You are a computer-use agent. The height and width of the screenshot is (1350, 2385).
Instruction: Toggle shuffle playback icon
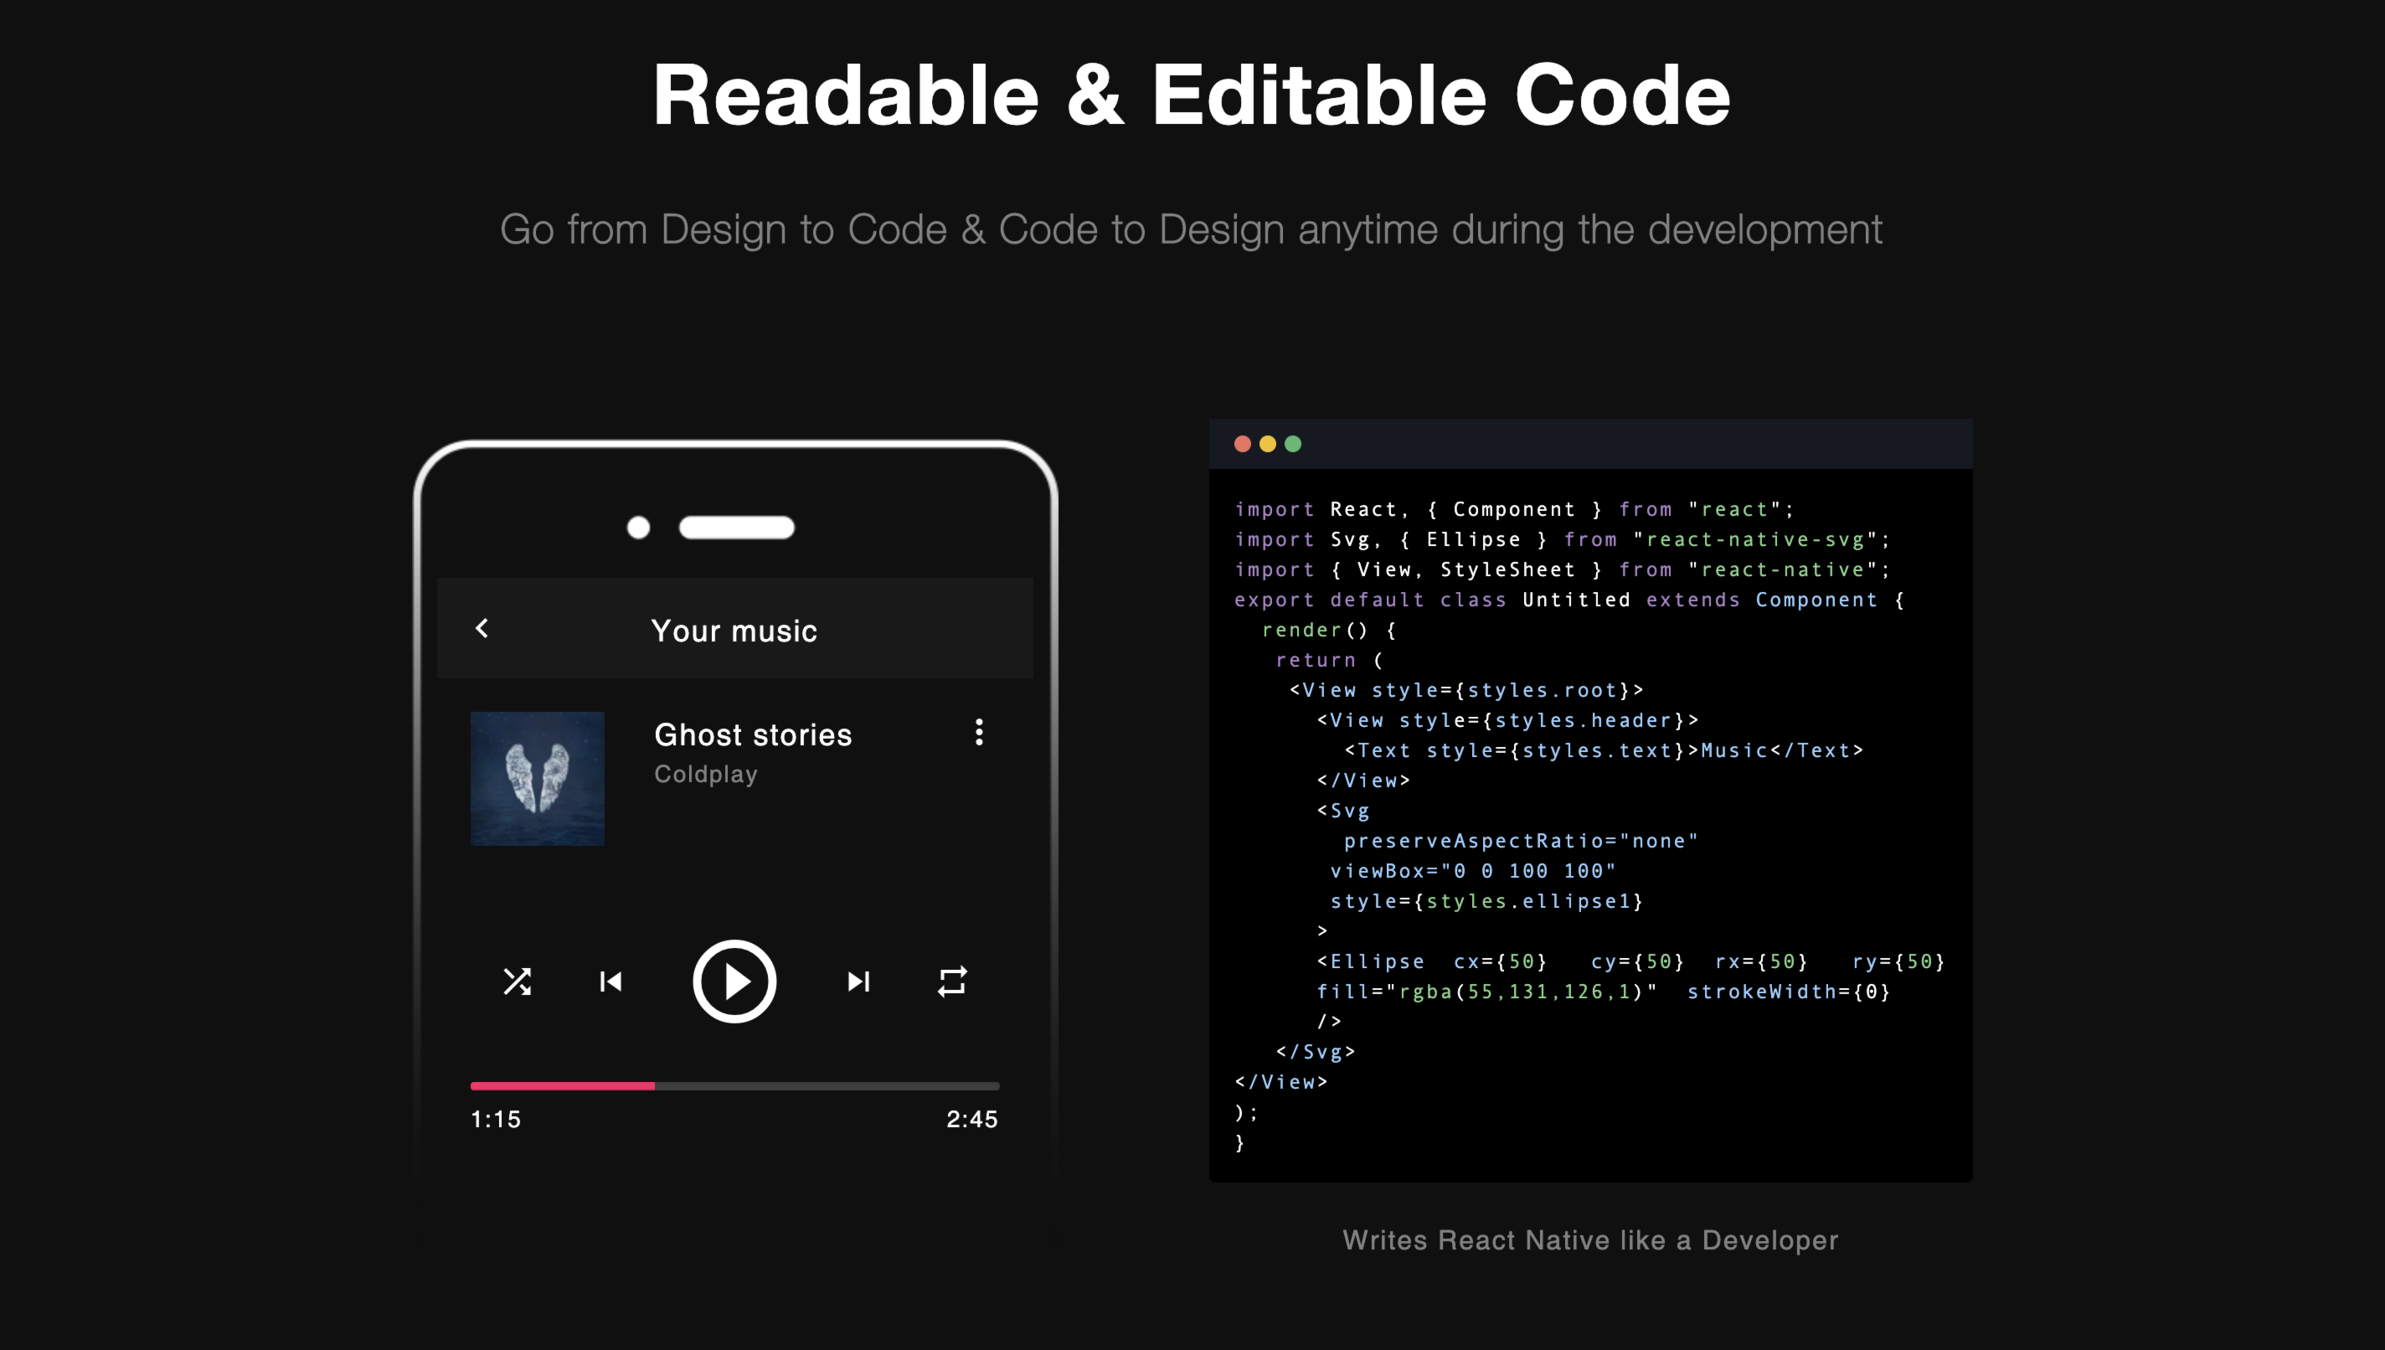[517, 981]
